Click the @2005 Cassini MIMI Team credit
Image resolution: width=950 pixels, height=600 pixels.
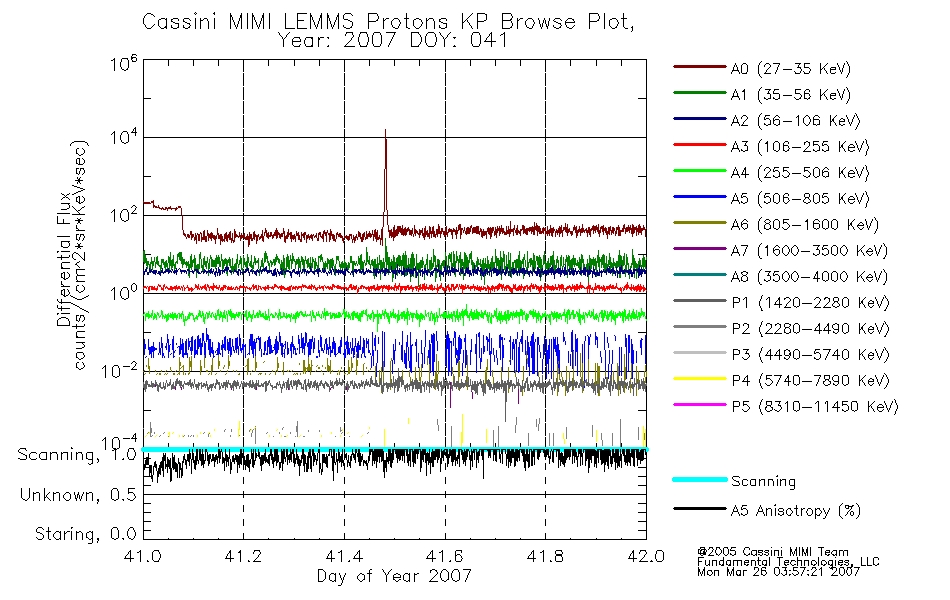(772, 552)
